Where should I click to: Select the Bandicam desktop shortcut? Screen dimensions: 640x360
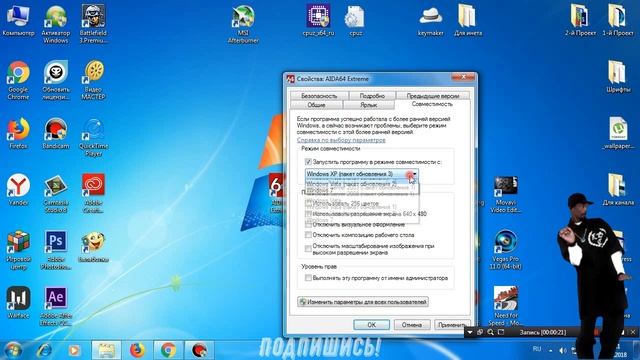[56, 134]
